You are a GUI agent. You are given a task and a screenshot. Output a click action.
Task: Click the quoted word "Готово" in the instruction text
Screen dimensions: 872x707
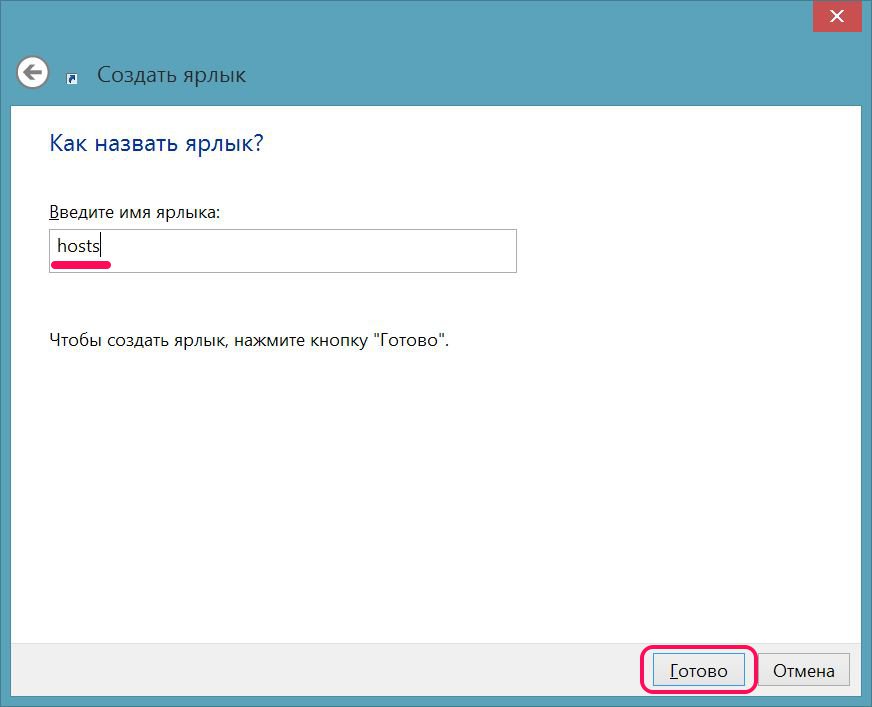coord(409,340)
